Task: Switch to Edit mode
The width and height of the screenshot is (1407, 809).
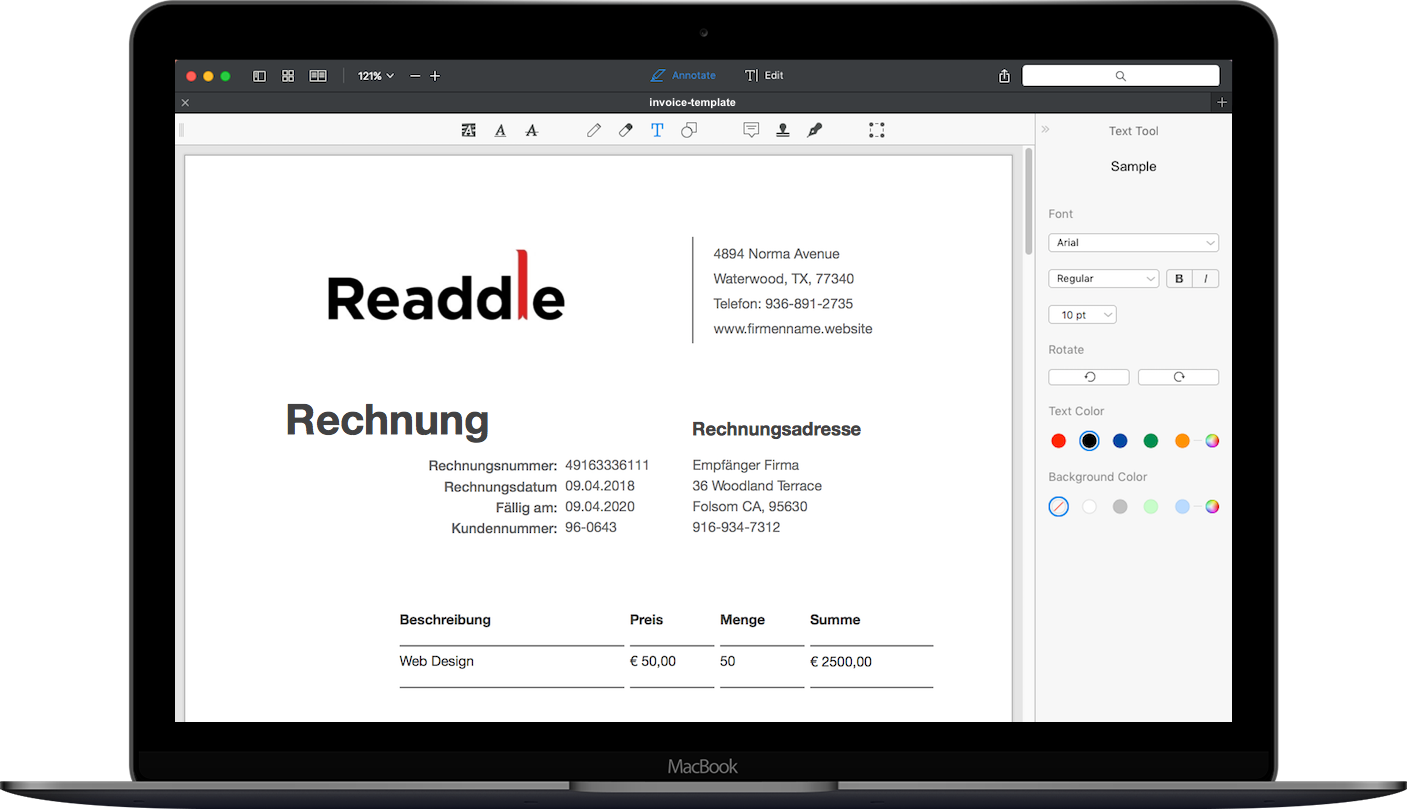Action: point(764,76)
